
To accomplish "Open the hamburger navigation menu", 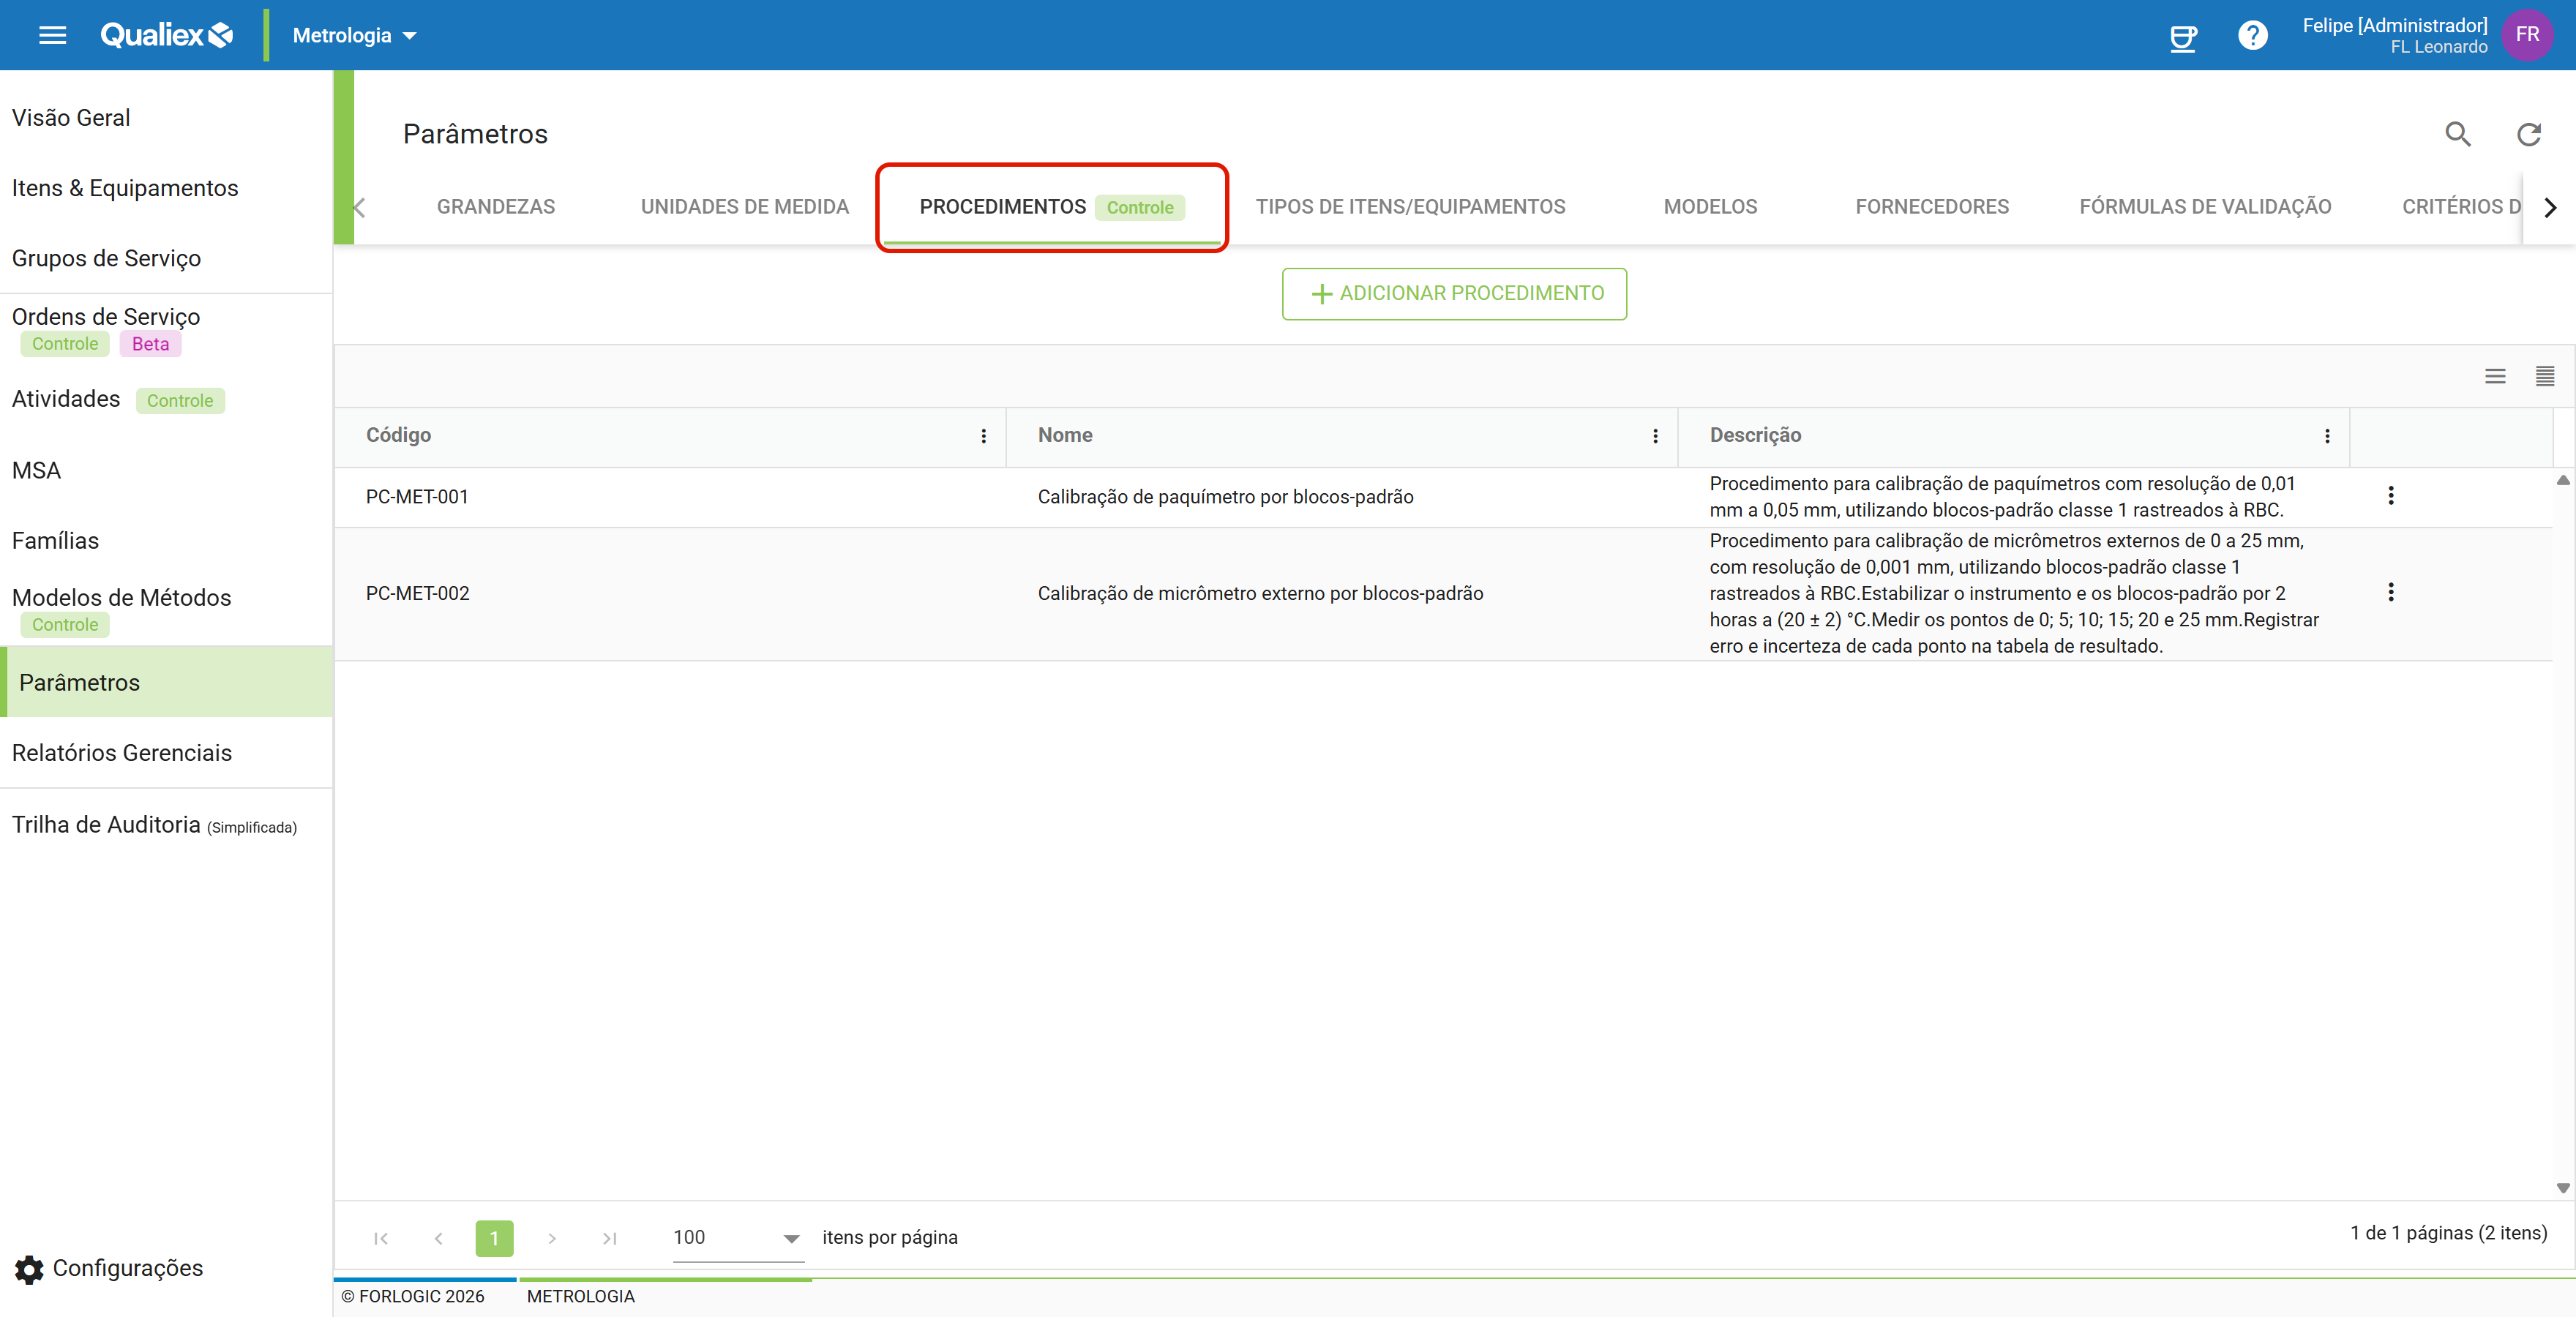I will pos(52,35).
